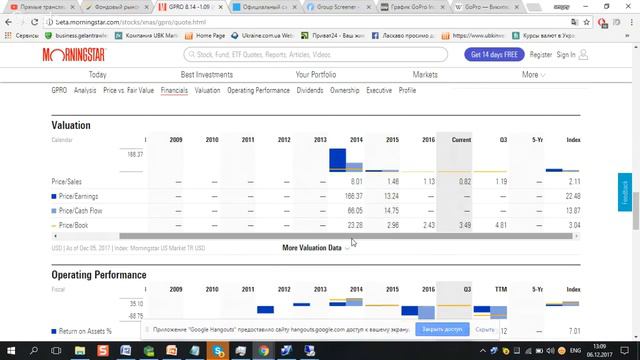The image size is (640, 360).
Task: Click the hide (Скрыть) link in Hangouts bar
Action: click(485, 329)
